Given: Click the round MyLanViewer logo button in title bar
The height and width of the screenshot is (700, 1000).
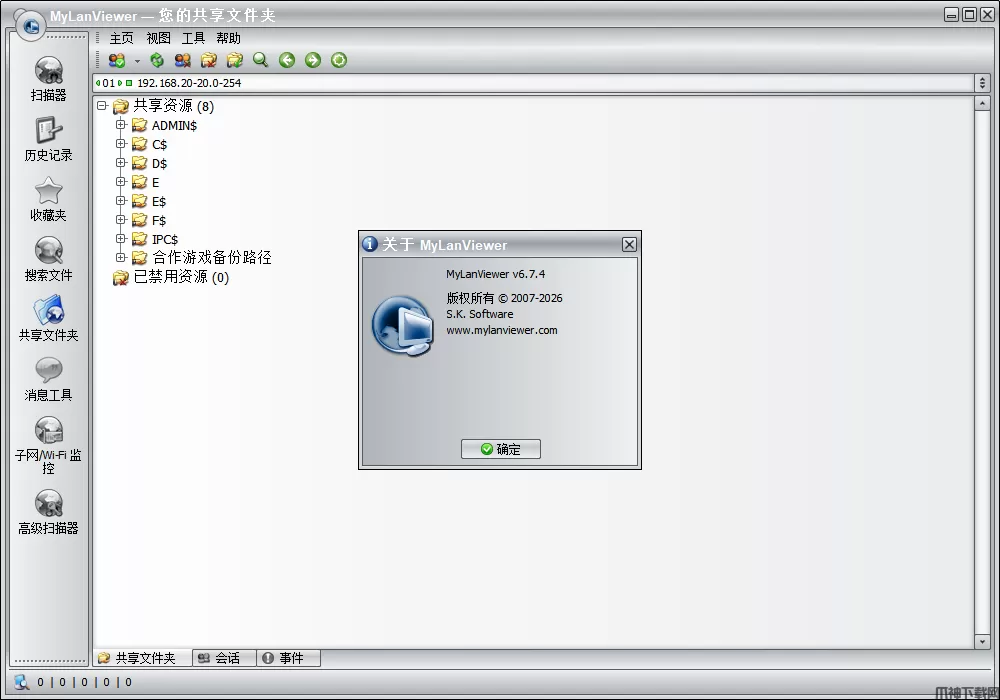Looking at the screenshot, I should coord(31,26).
